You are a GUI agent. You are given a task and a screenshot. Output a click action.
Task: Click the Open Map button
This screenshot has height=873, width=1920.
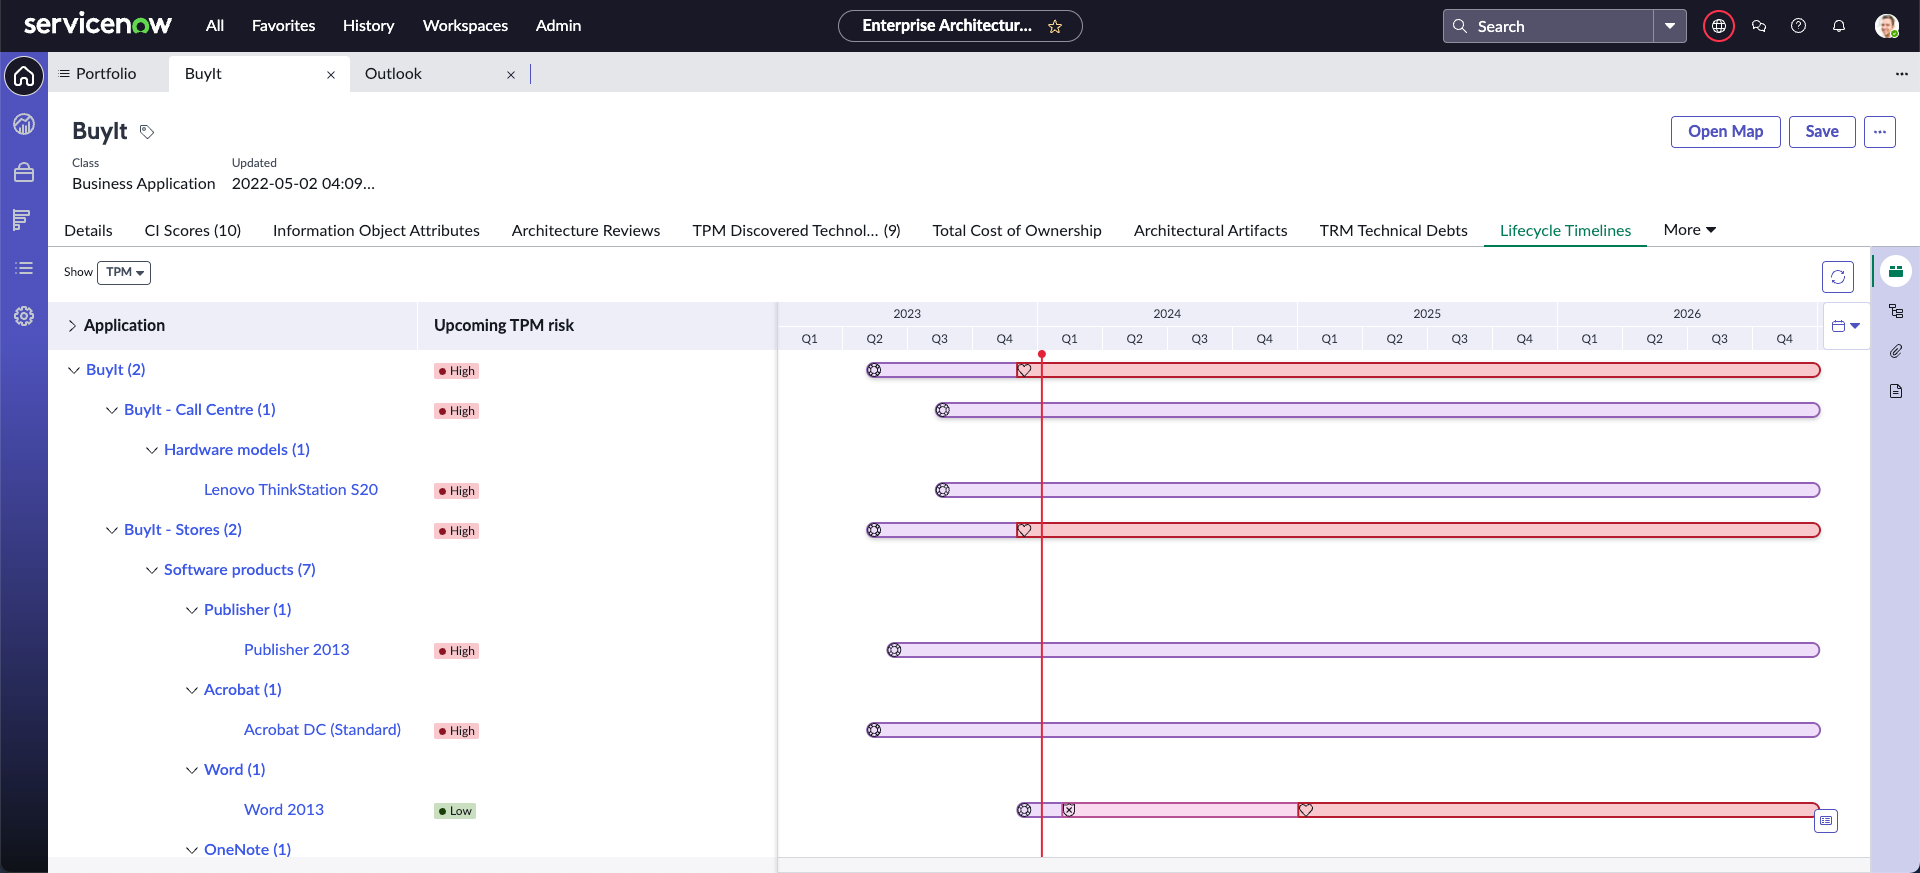[1725, 132]
